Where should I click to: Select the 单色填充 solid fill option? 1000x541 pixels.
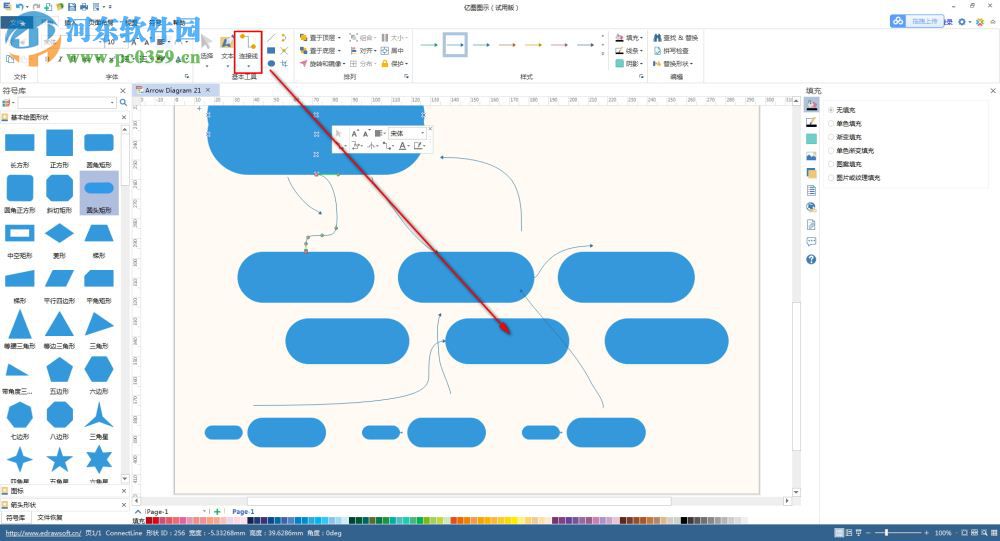click(844, 124)
